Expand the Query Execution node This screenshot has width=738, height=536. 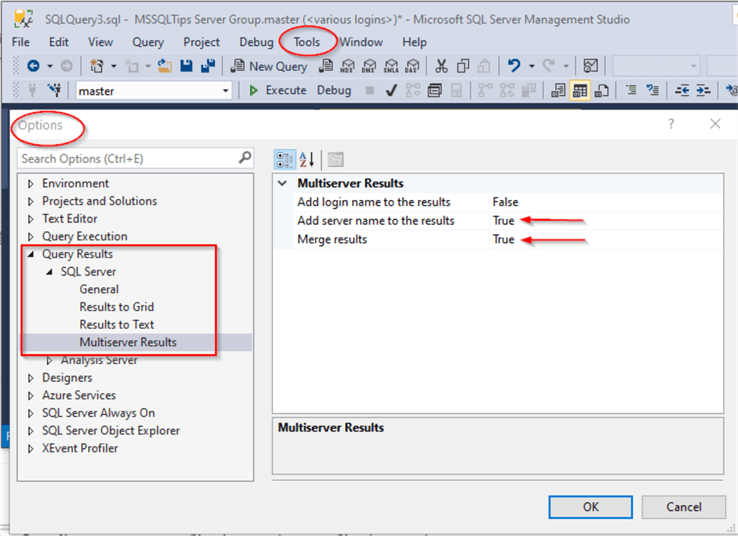click(x=31, y=237)
